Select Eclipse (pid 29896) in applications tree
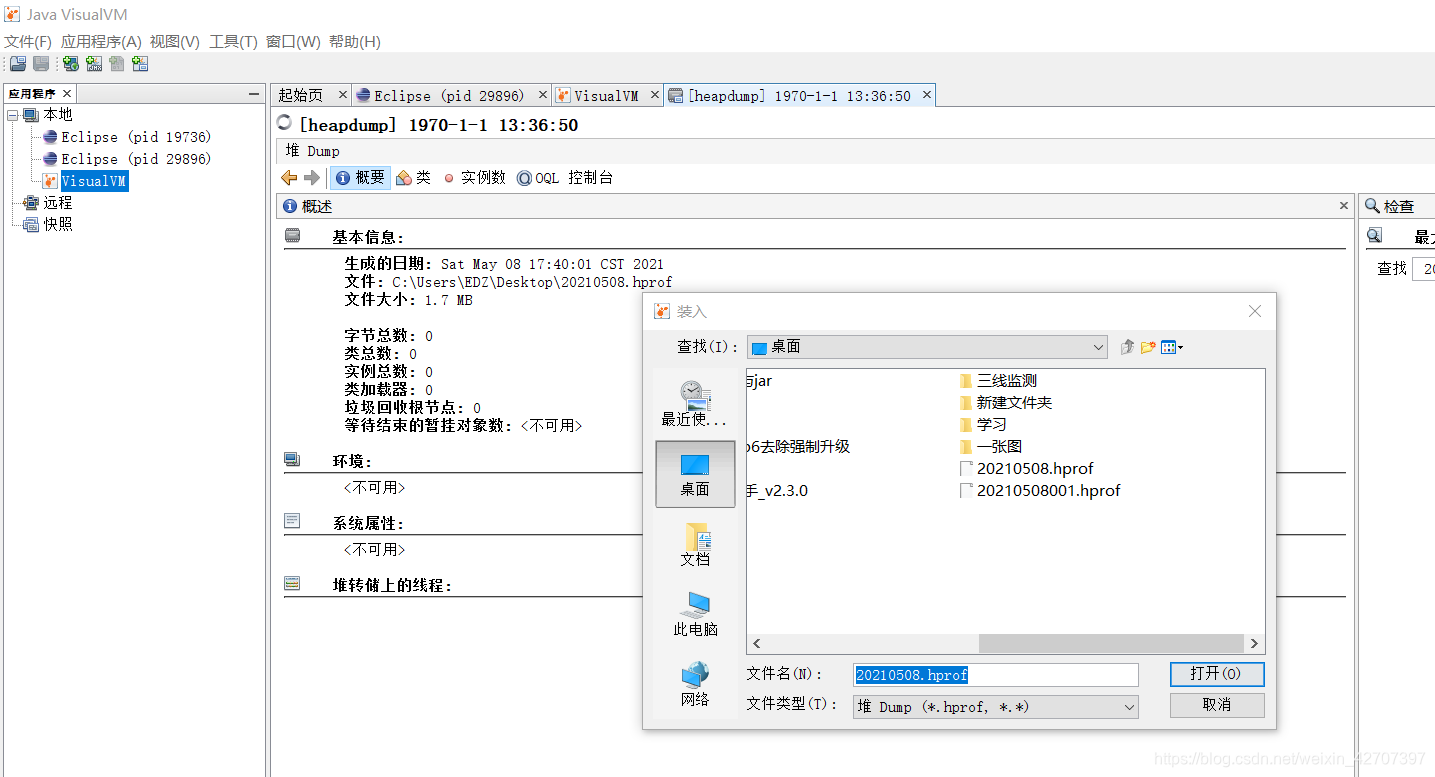Screen dimensions: 1435x777 click(x=127, y=159)
